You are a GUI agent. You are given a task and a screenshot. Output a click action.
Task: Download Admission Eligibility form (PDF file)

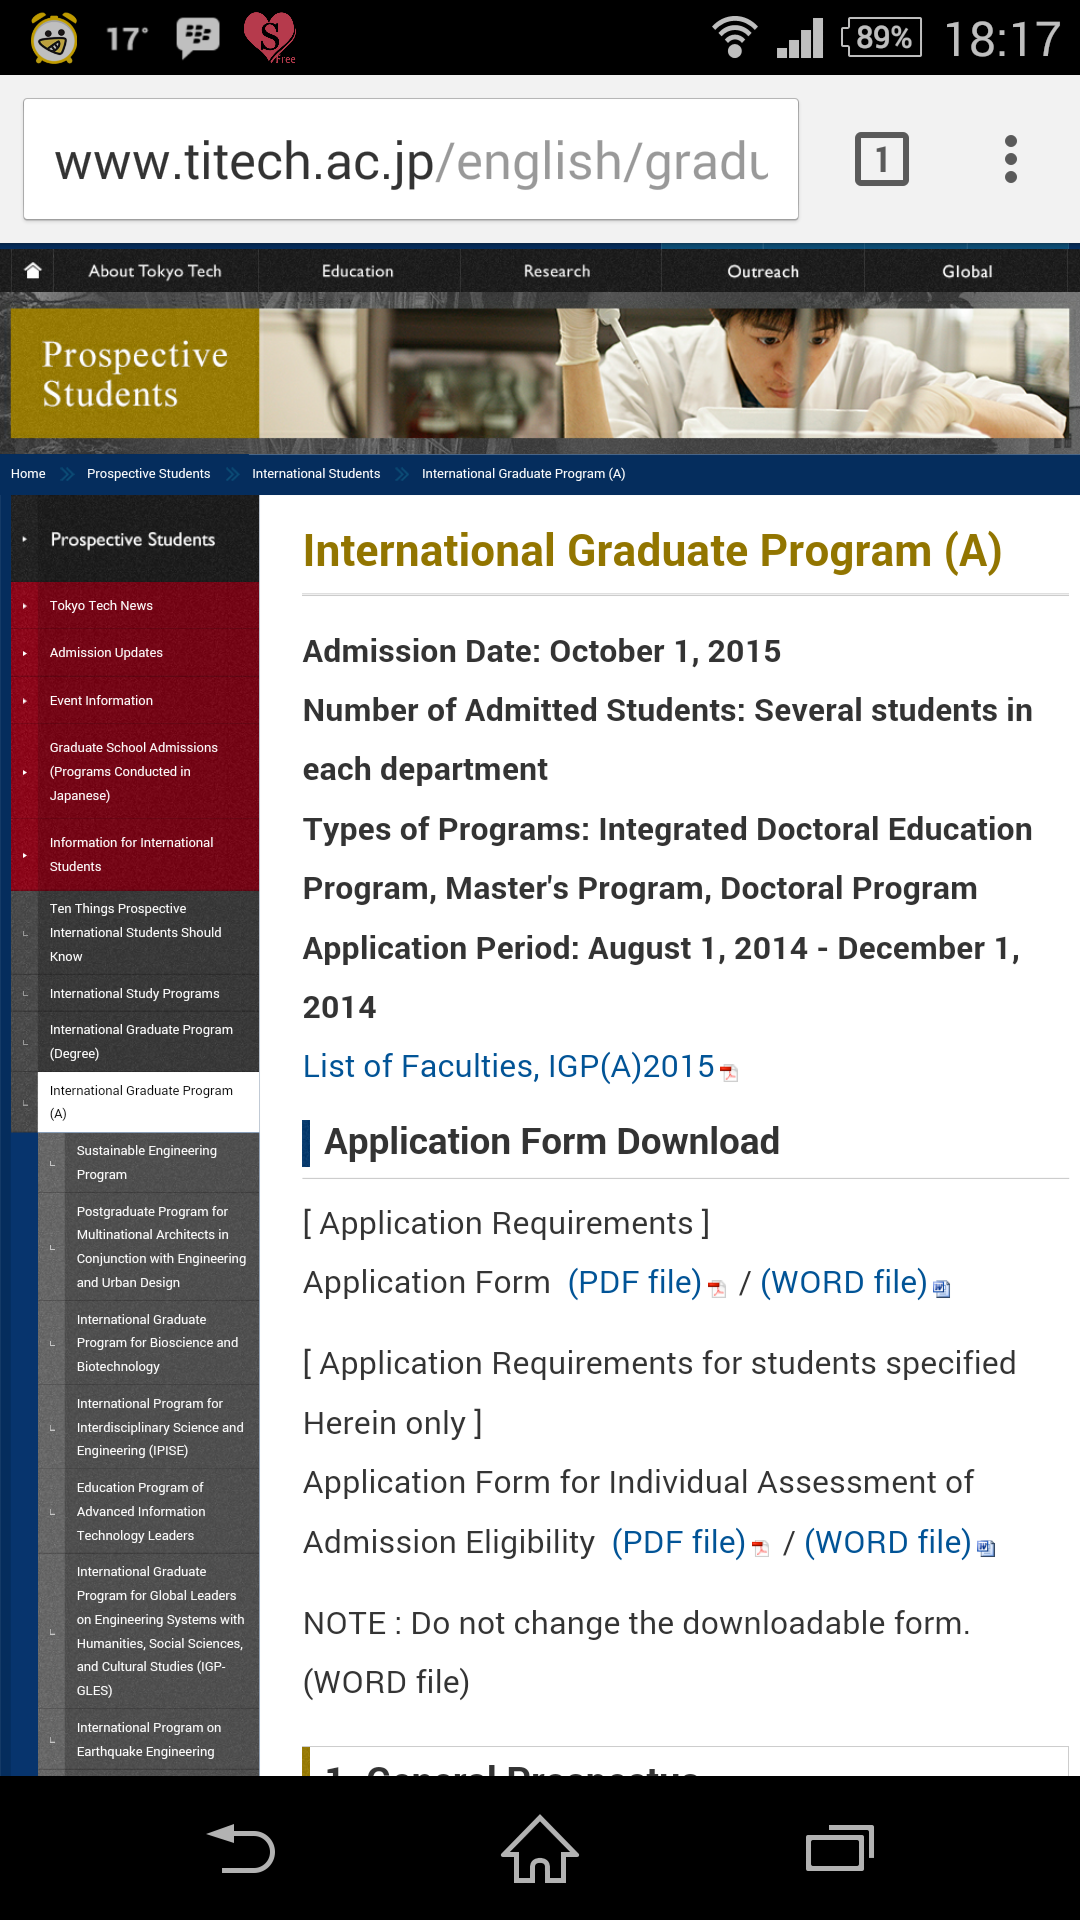pyautogui.click(x=679, y=1543)
